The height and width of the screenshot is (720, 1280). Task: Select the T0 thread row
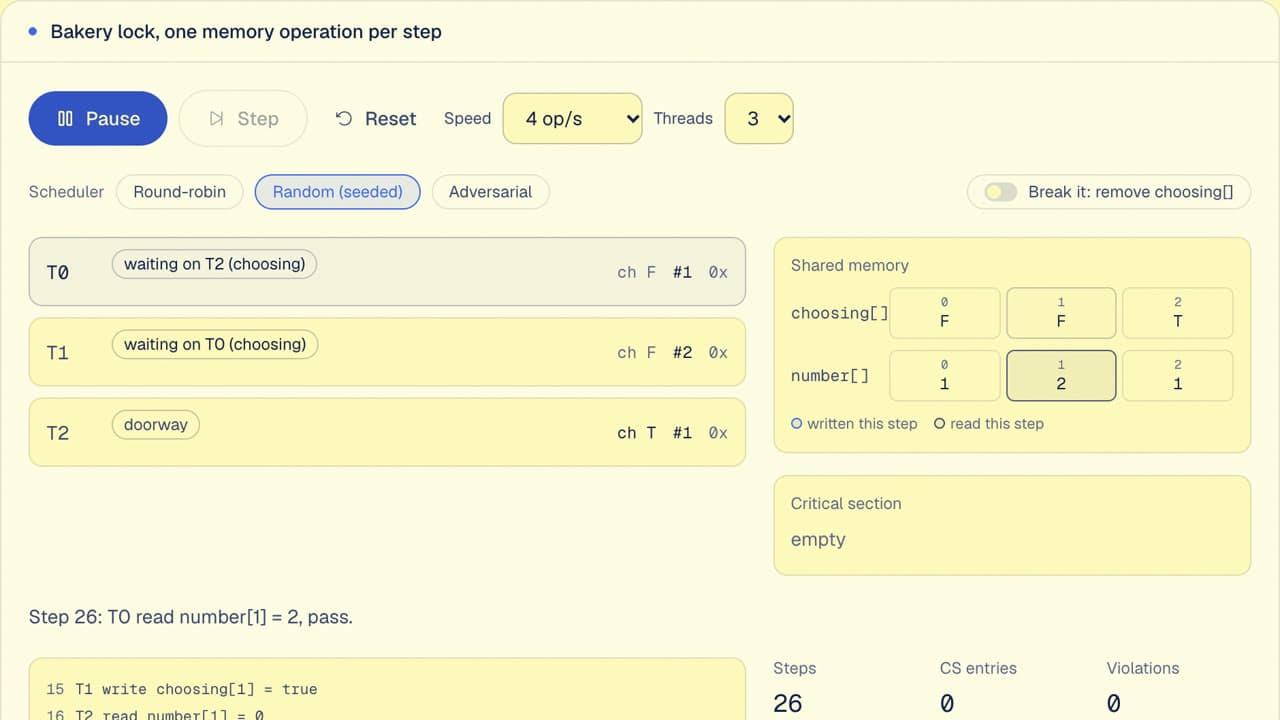(387, 271)
